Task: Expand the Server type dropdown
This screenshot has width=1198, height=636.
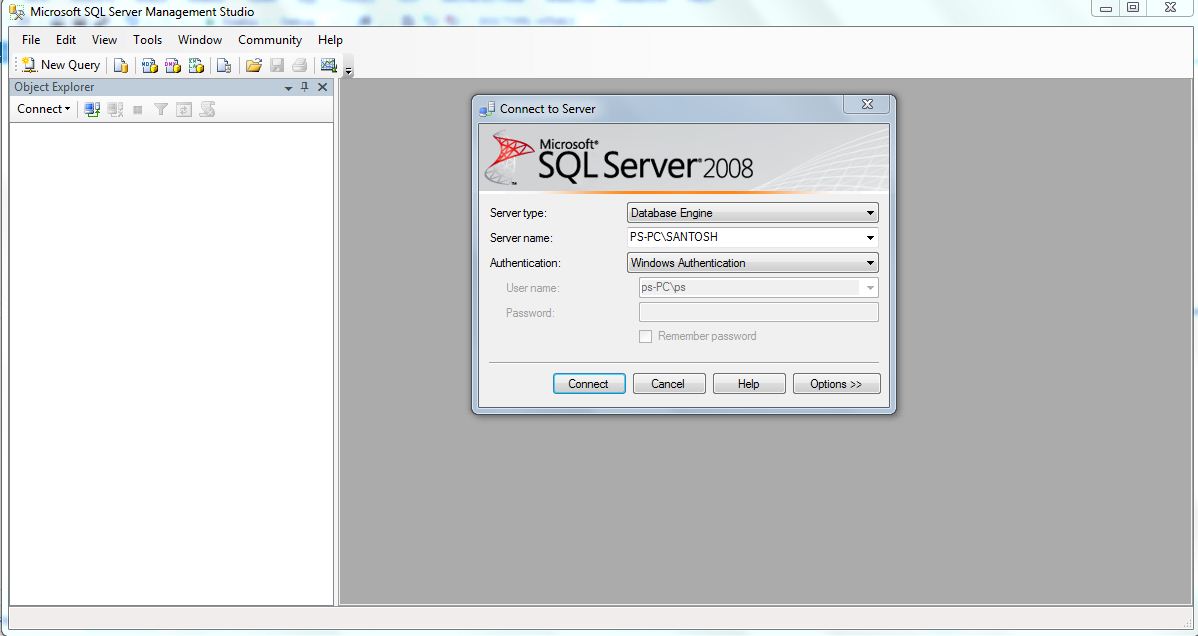Action: coord(870,213)
